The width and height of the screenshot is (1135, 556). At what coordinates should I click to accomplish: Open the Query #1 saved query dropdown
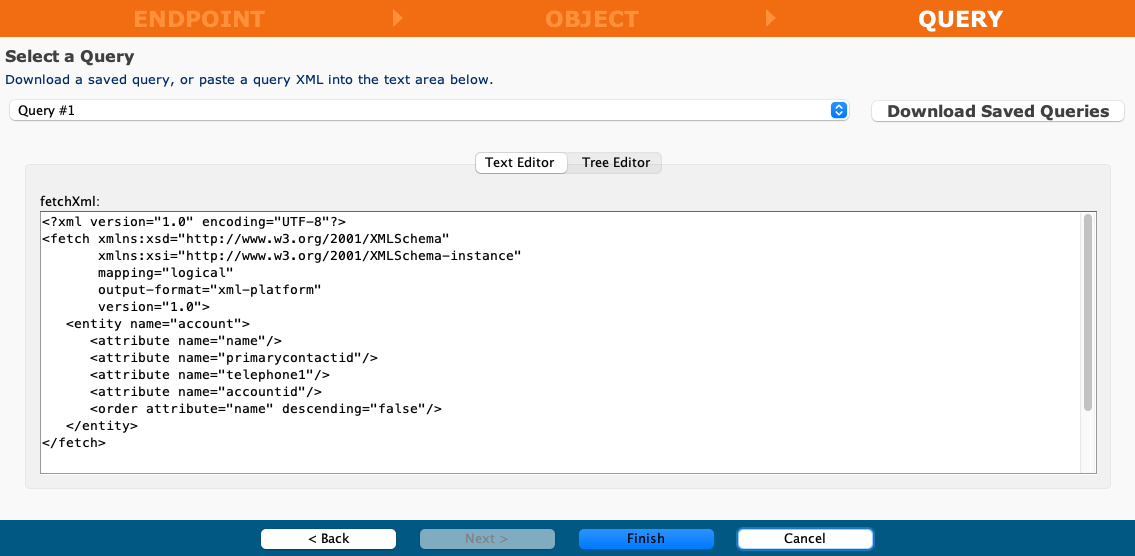click(429, 111)
